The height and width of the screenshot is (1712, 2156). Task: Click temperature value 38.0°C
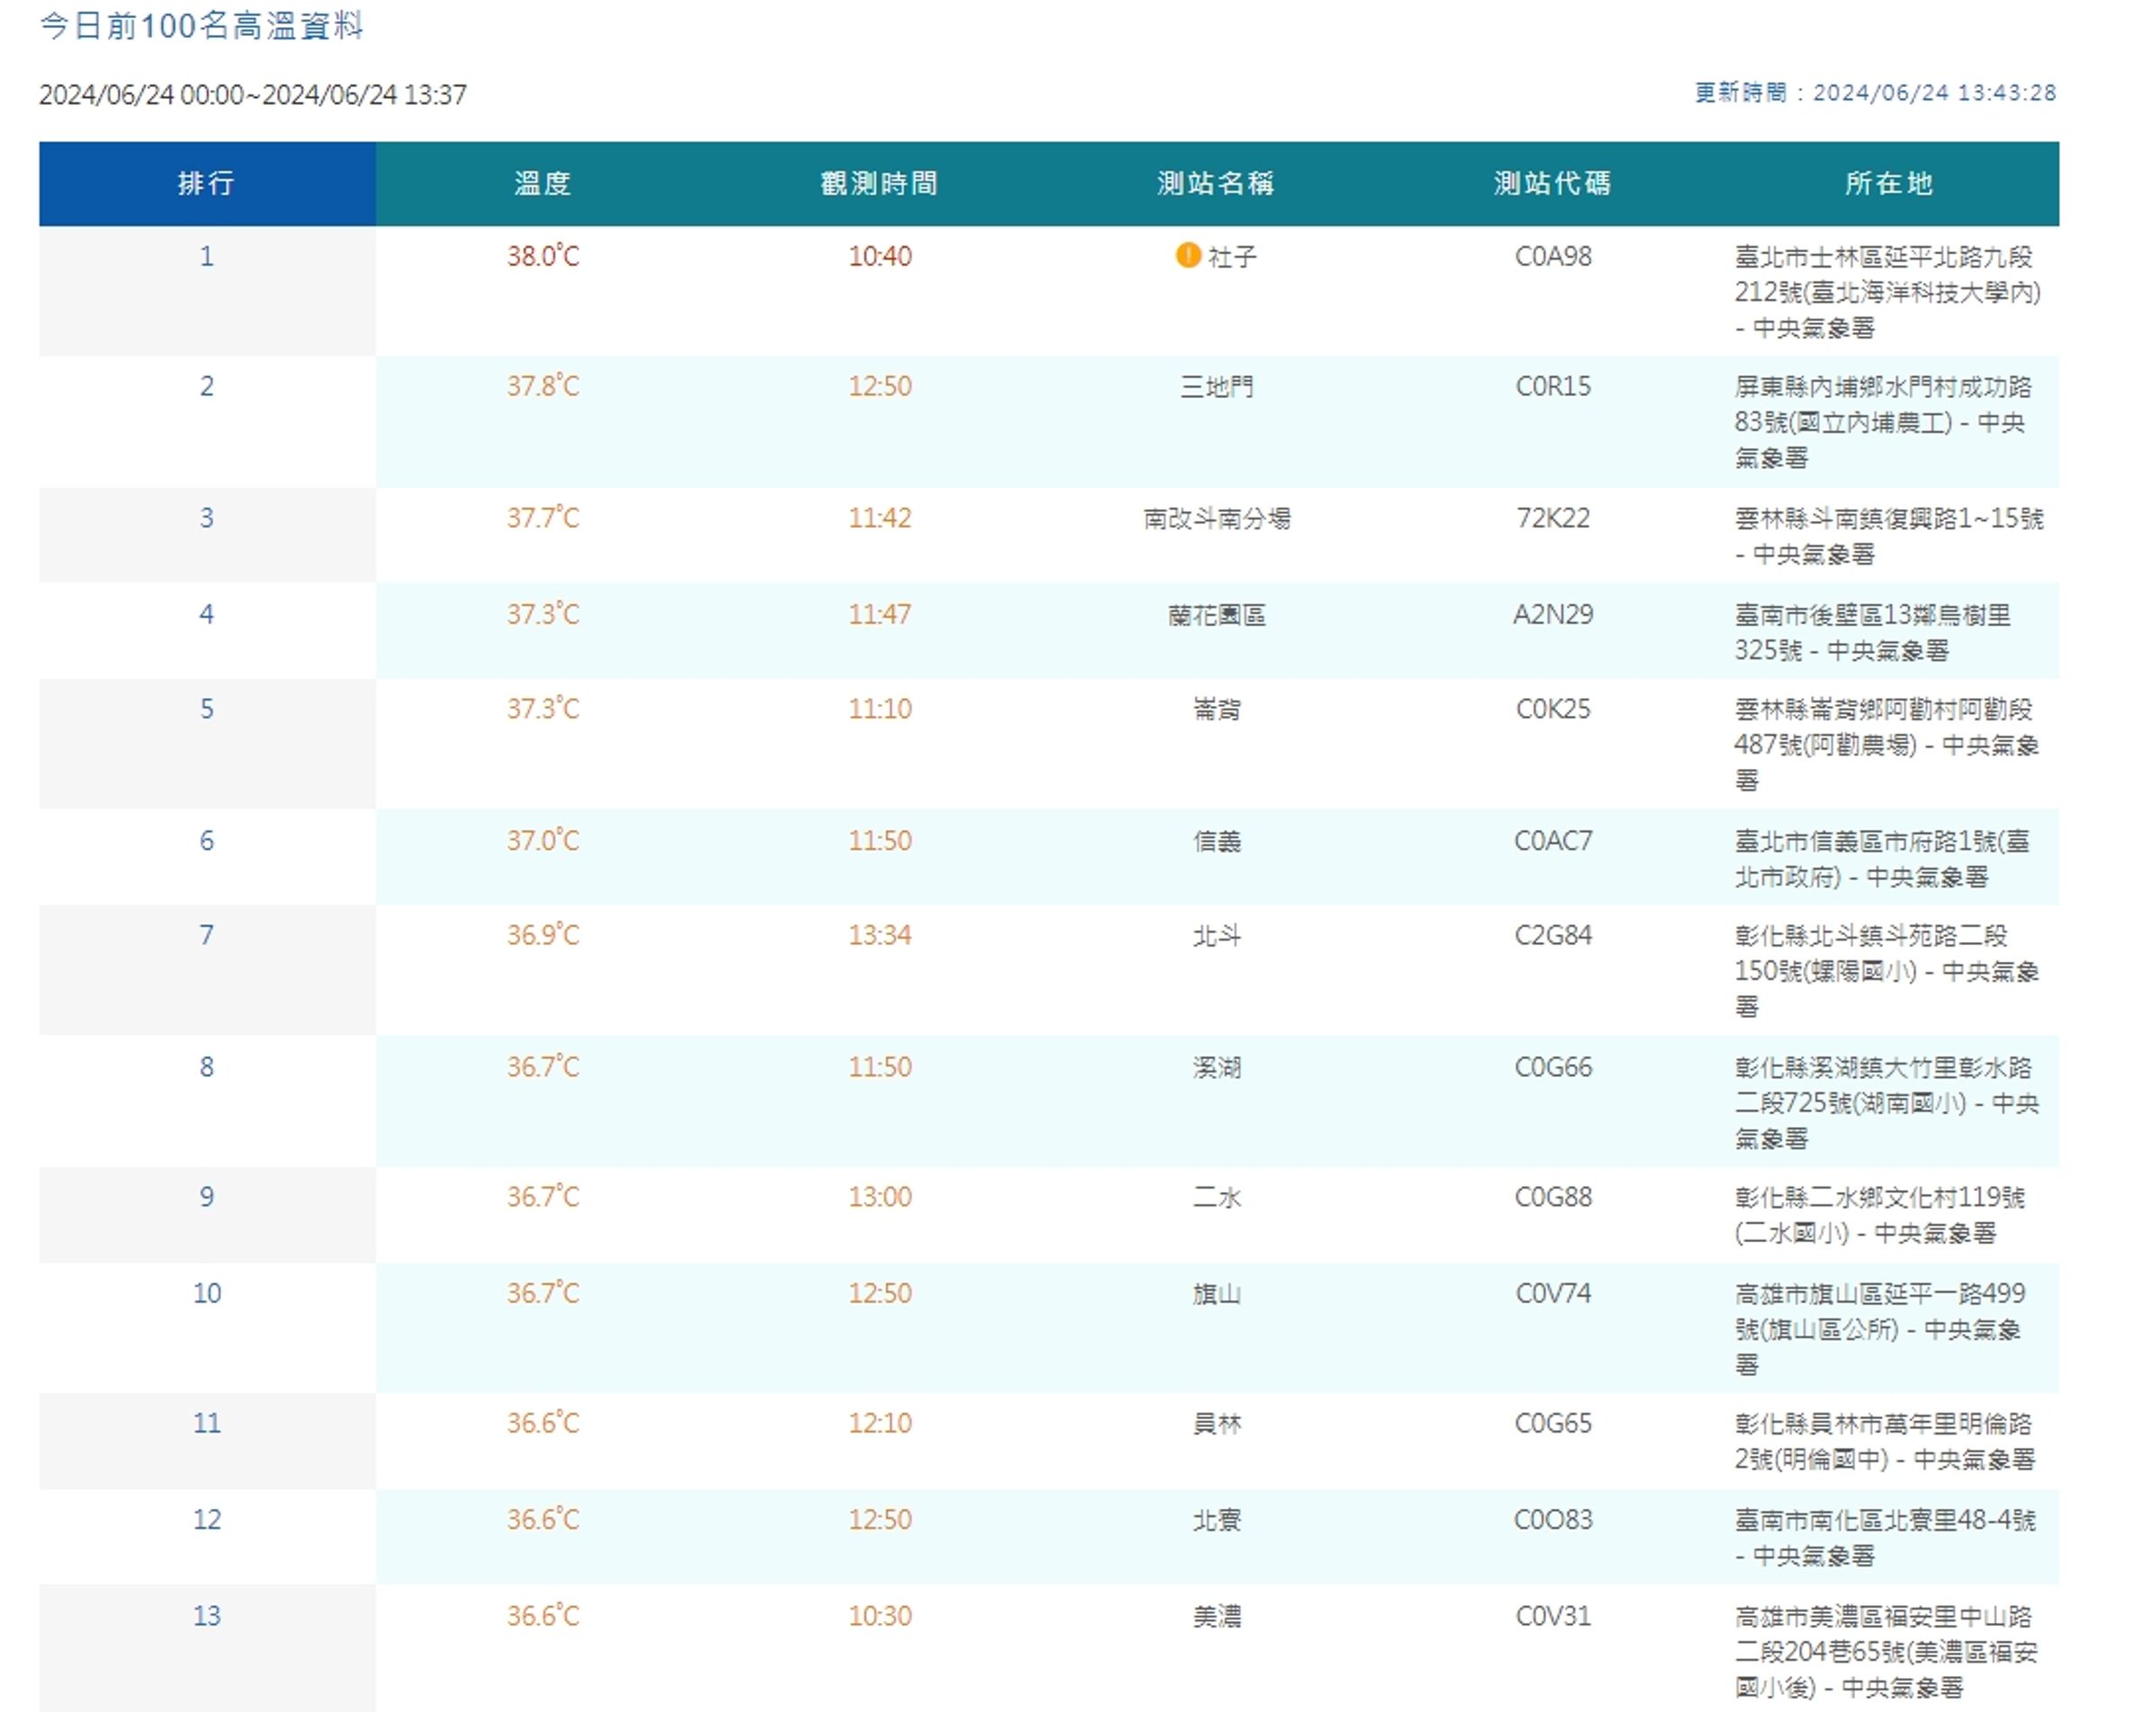point(543,256)
